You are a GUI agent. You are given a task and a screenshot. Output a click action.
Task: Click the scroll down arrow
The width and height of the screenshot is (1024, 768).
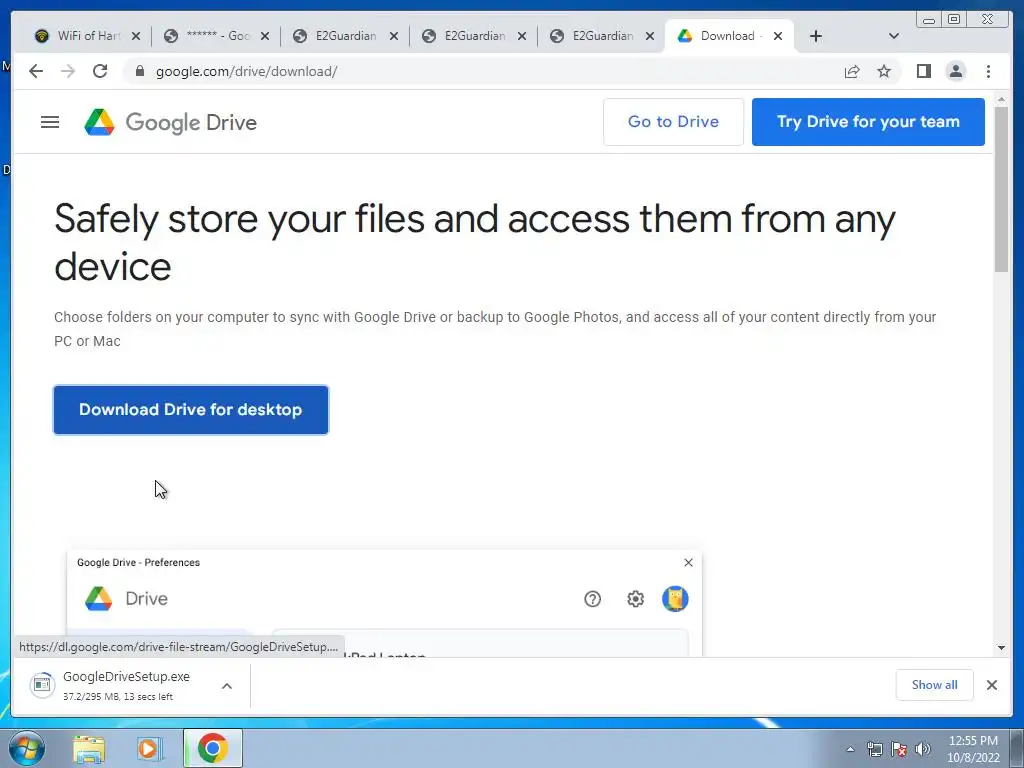coord(1001,648)
